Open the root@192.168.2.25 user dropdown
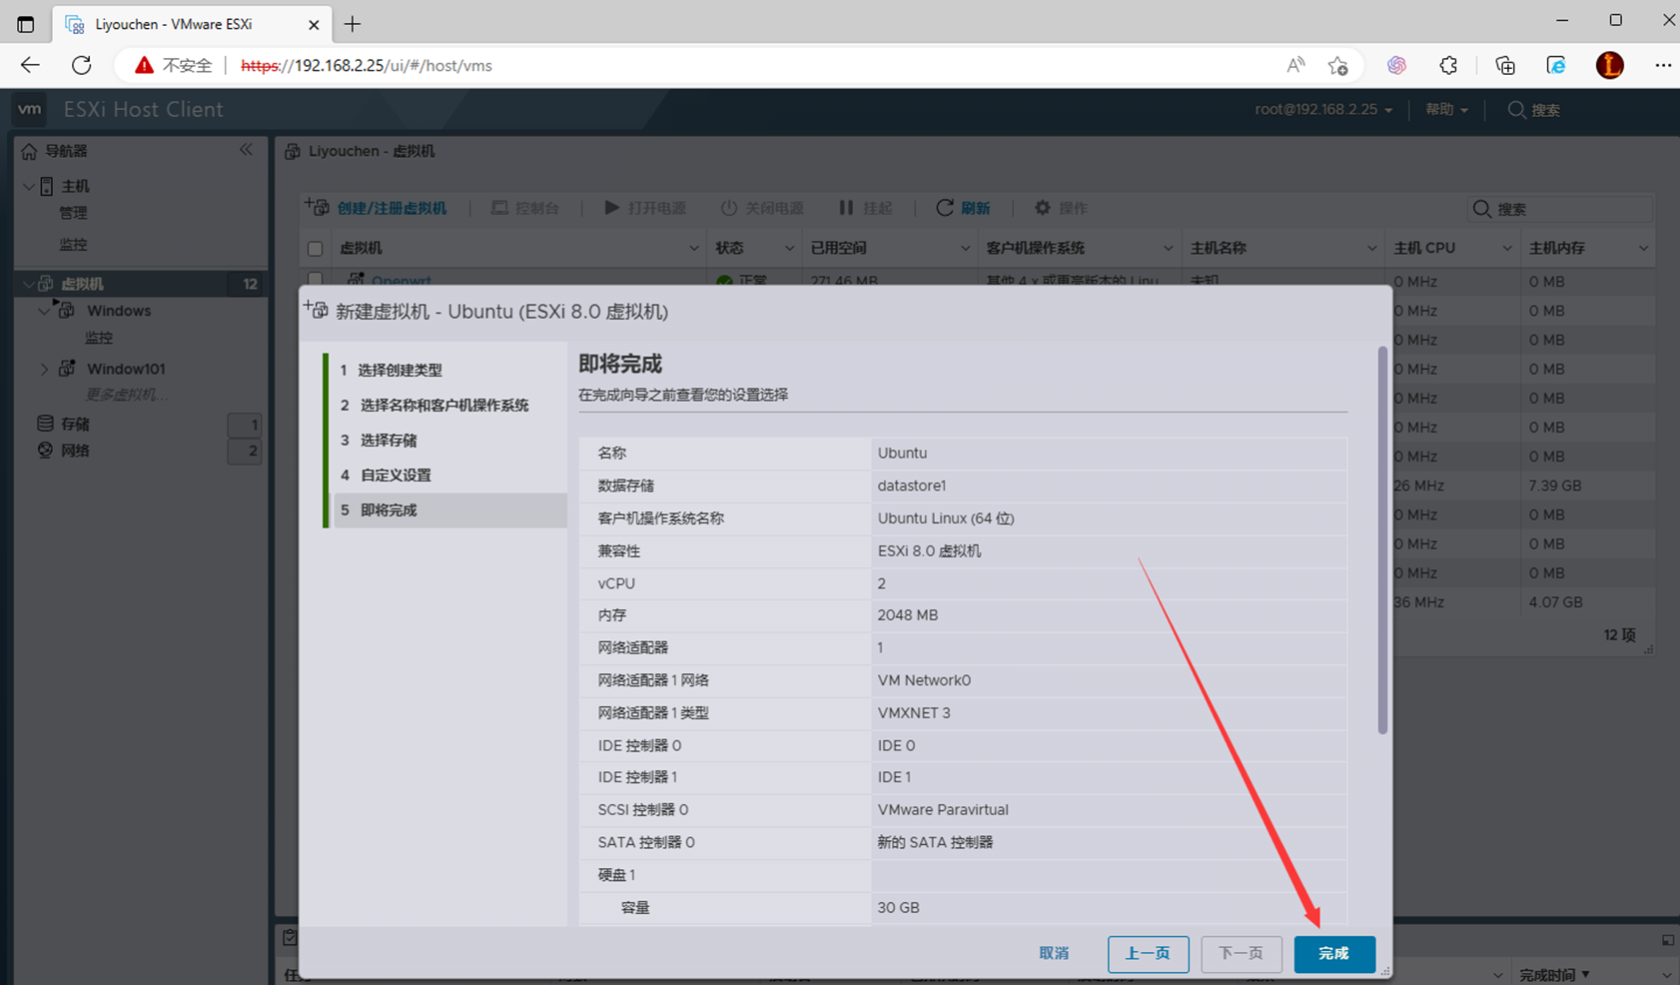This screenshot has height=985, width=1680. (x=1323, y=109)
